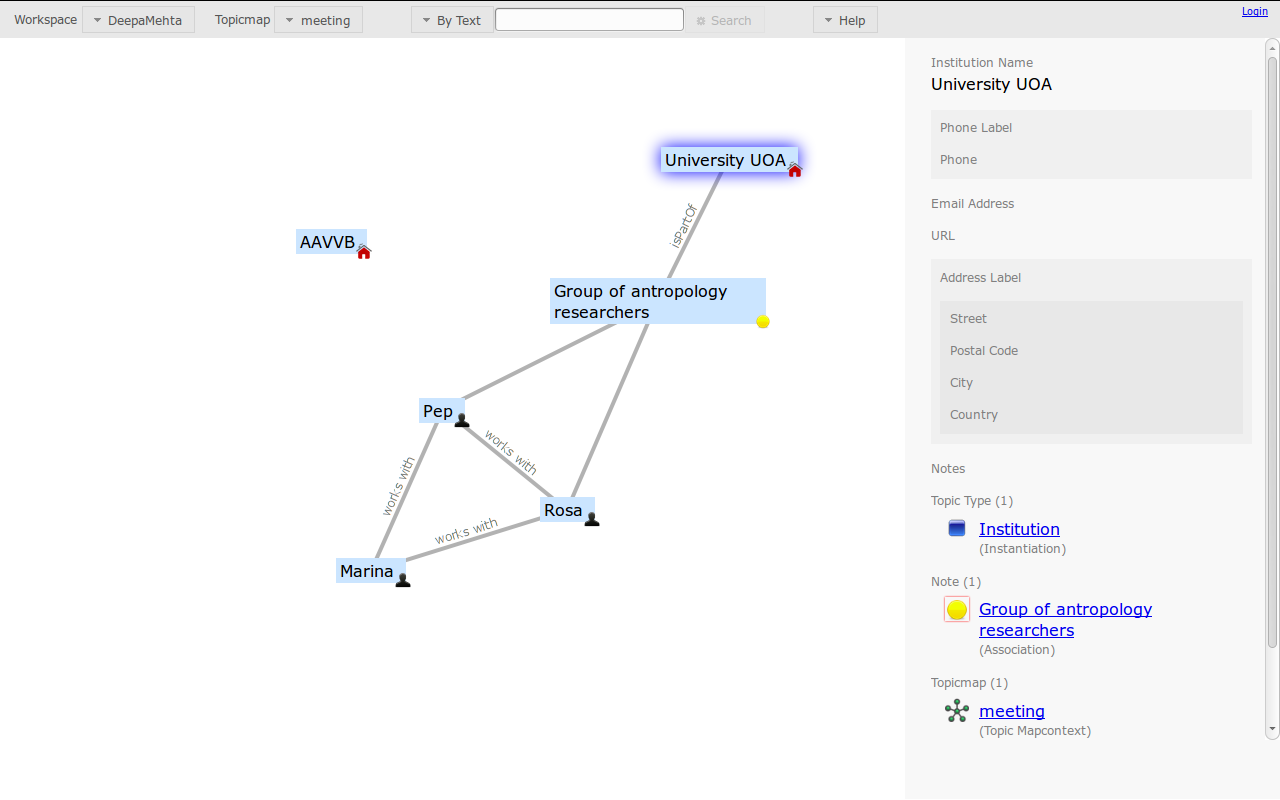Click the green meeting topicmap icon

pyautogui.click(x=957, y=711)
